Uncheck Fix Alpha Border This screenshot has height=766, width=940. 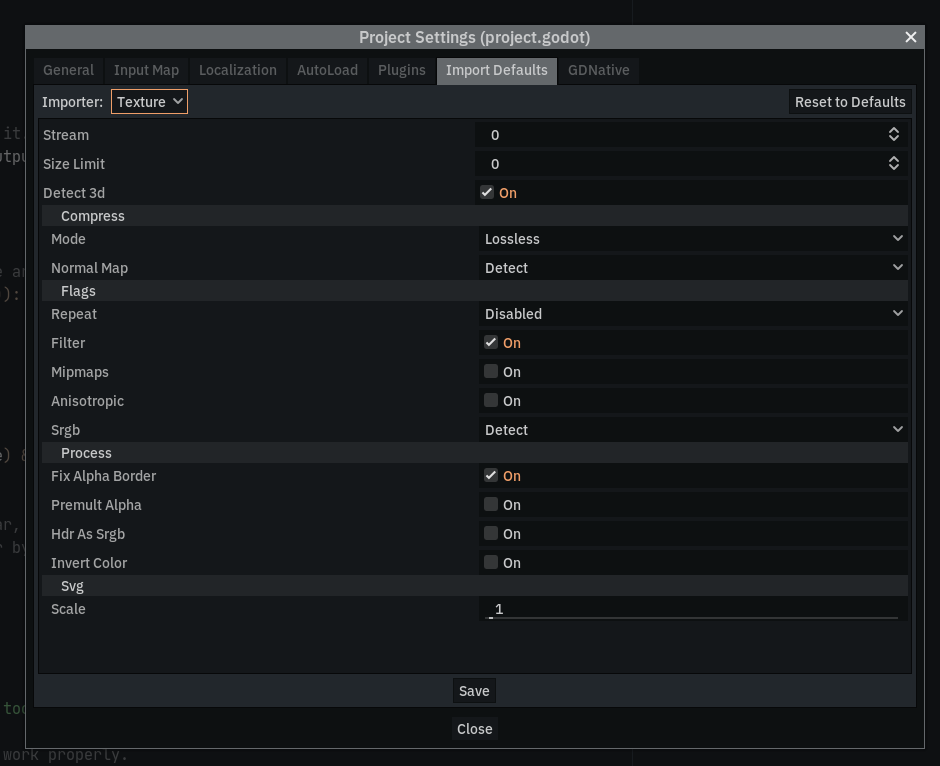tap(491, 475)
